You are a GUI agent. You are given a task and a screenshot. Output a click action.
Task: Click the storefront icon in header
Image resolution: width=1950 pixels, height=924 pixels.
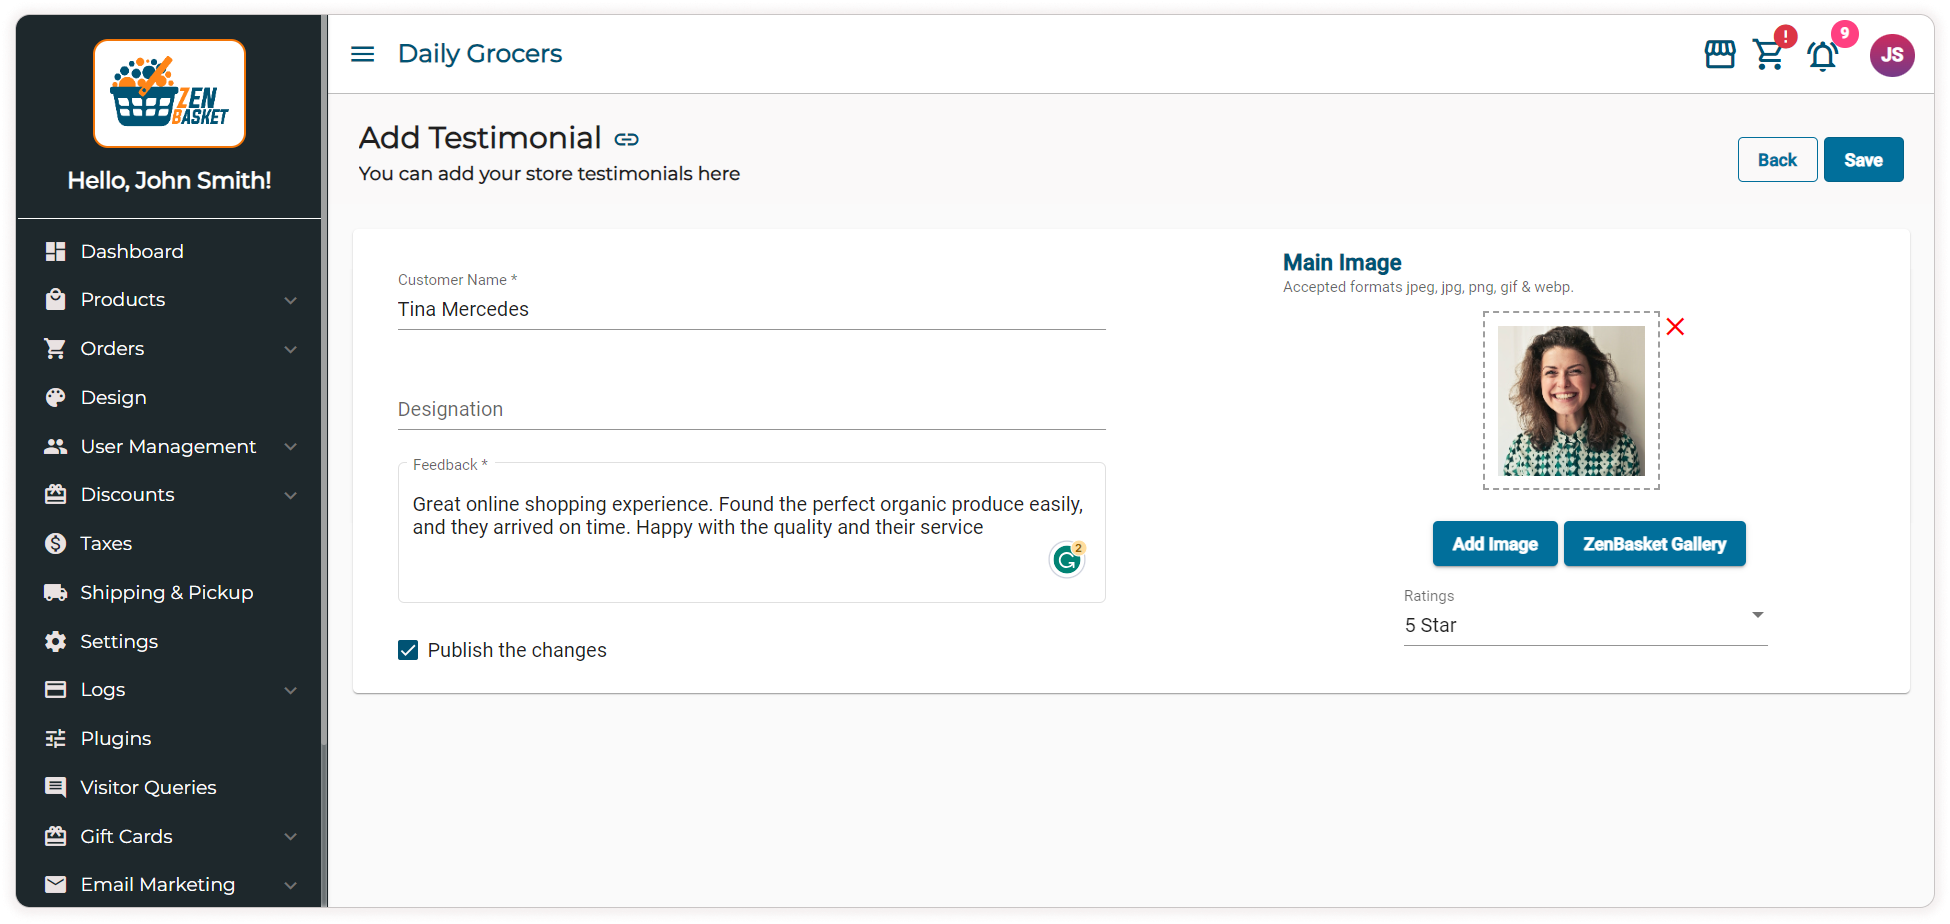(x=1719, y=54)
